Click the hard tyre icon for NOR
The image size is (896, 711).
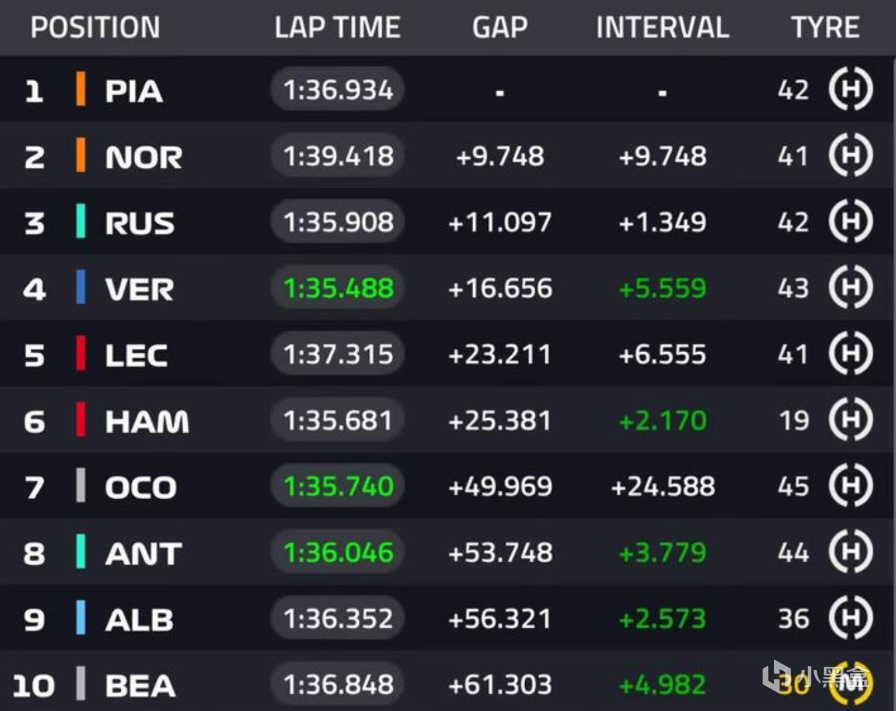[850, 156]
